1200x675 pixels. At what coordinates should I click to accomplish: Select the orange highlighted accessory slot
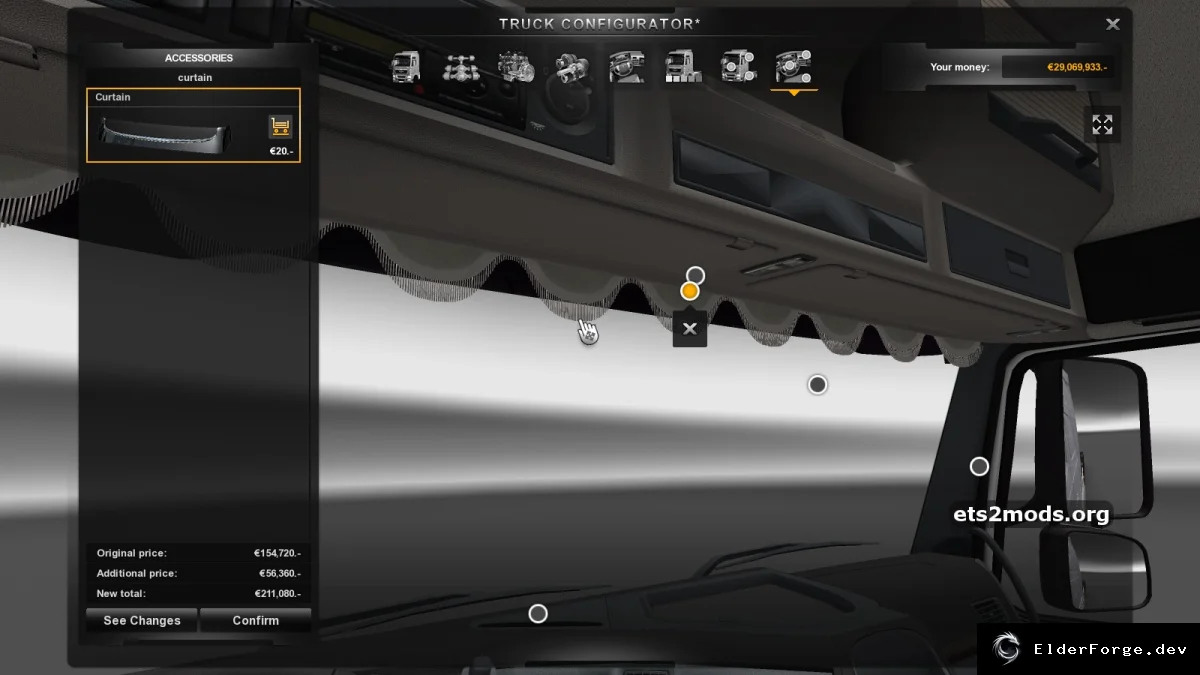point(689,291)
